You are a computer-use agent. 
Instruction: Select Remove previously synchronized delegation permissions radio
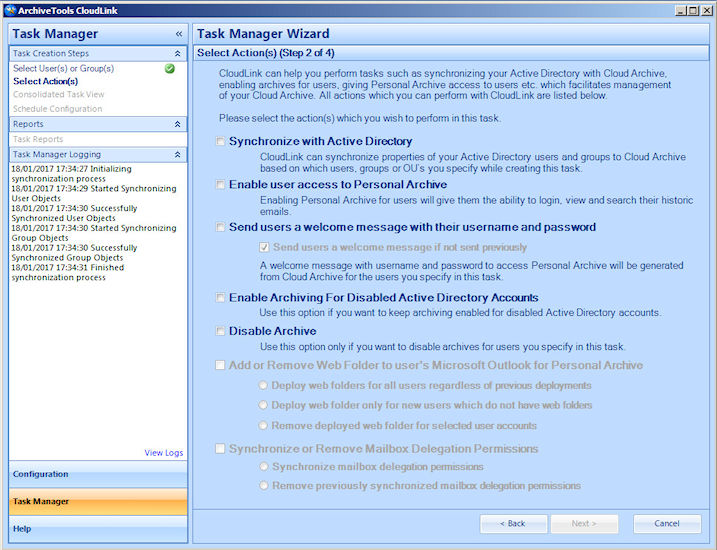264,486
